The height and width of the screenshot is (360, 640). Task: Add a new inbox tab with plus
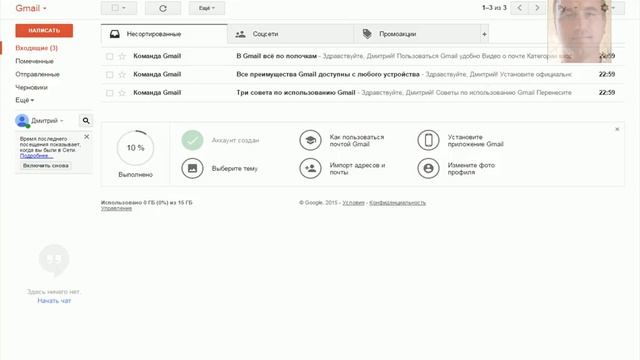[x=484, y=34]
